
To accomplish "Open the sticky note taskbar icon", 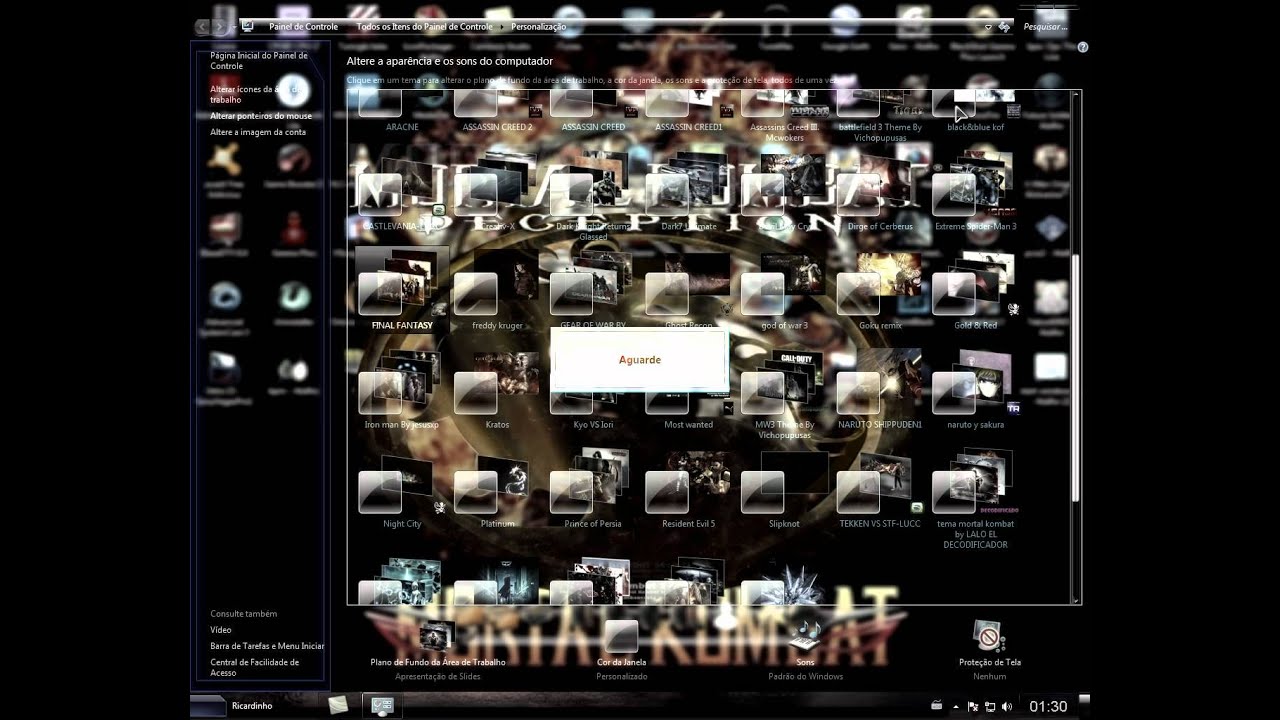I will (x=338, y=705).
